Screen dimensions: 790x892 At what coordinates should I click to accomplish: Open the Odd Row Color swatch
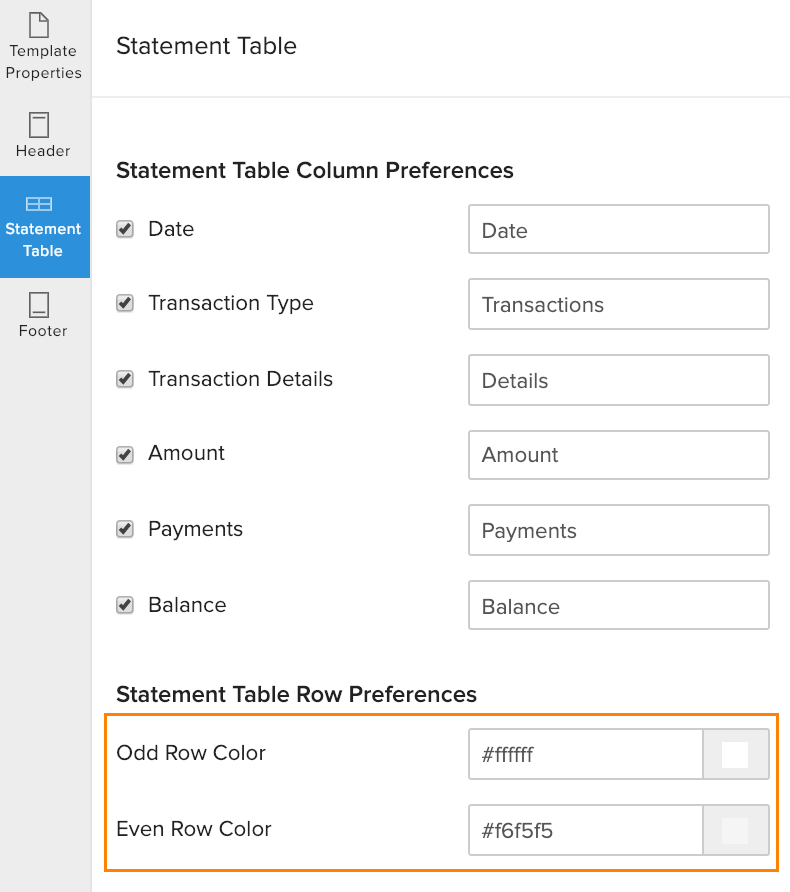(736, 754)
